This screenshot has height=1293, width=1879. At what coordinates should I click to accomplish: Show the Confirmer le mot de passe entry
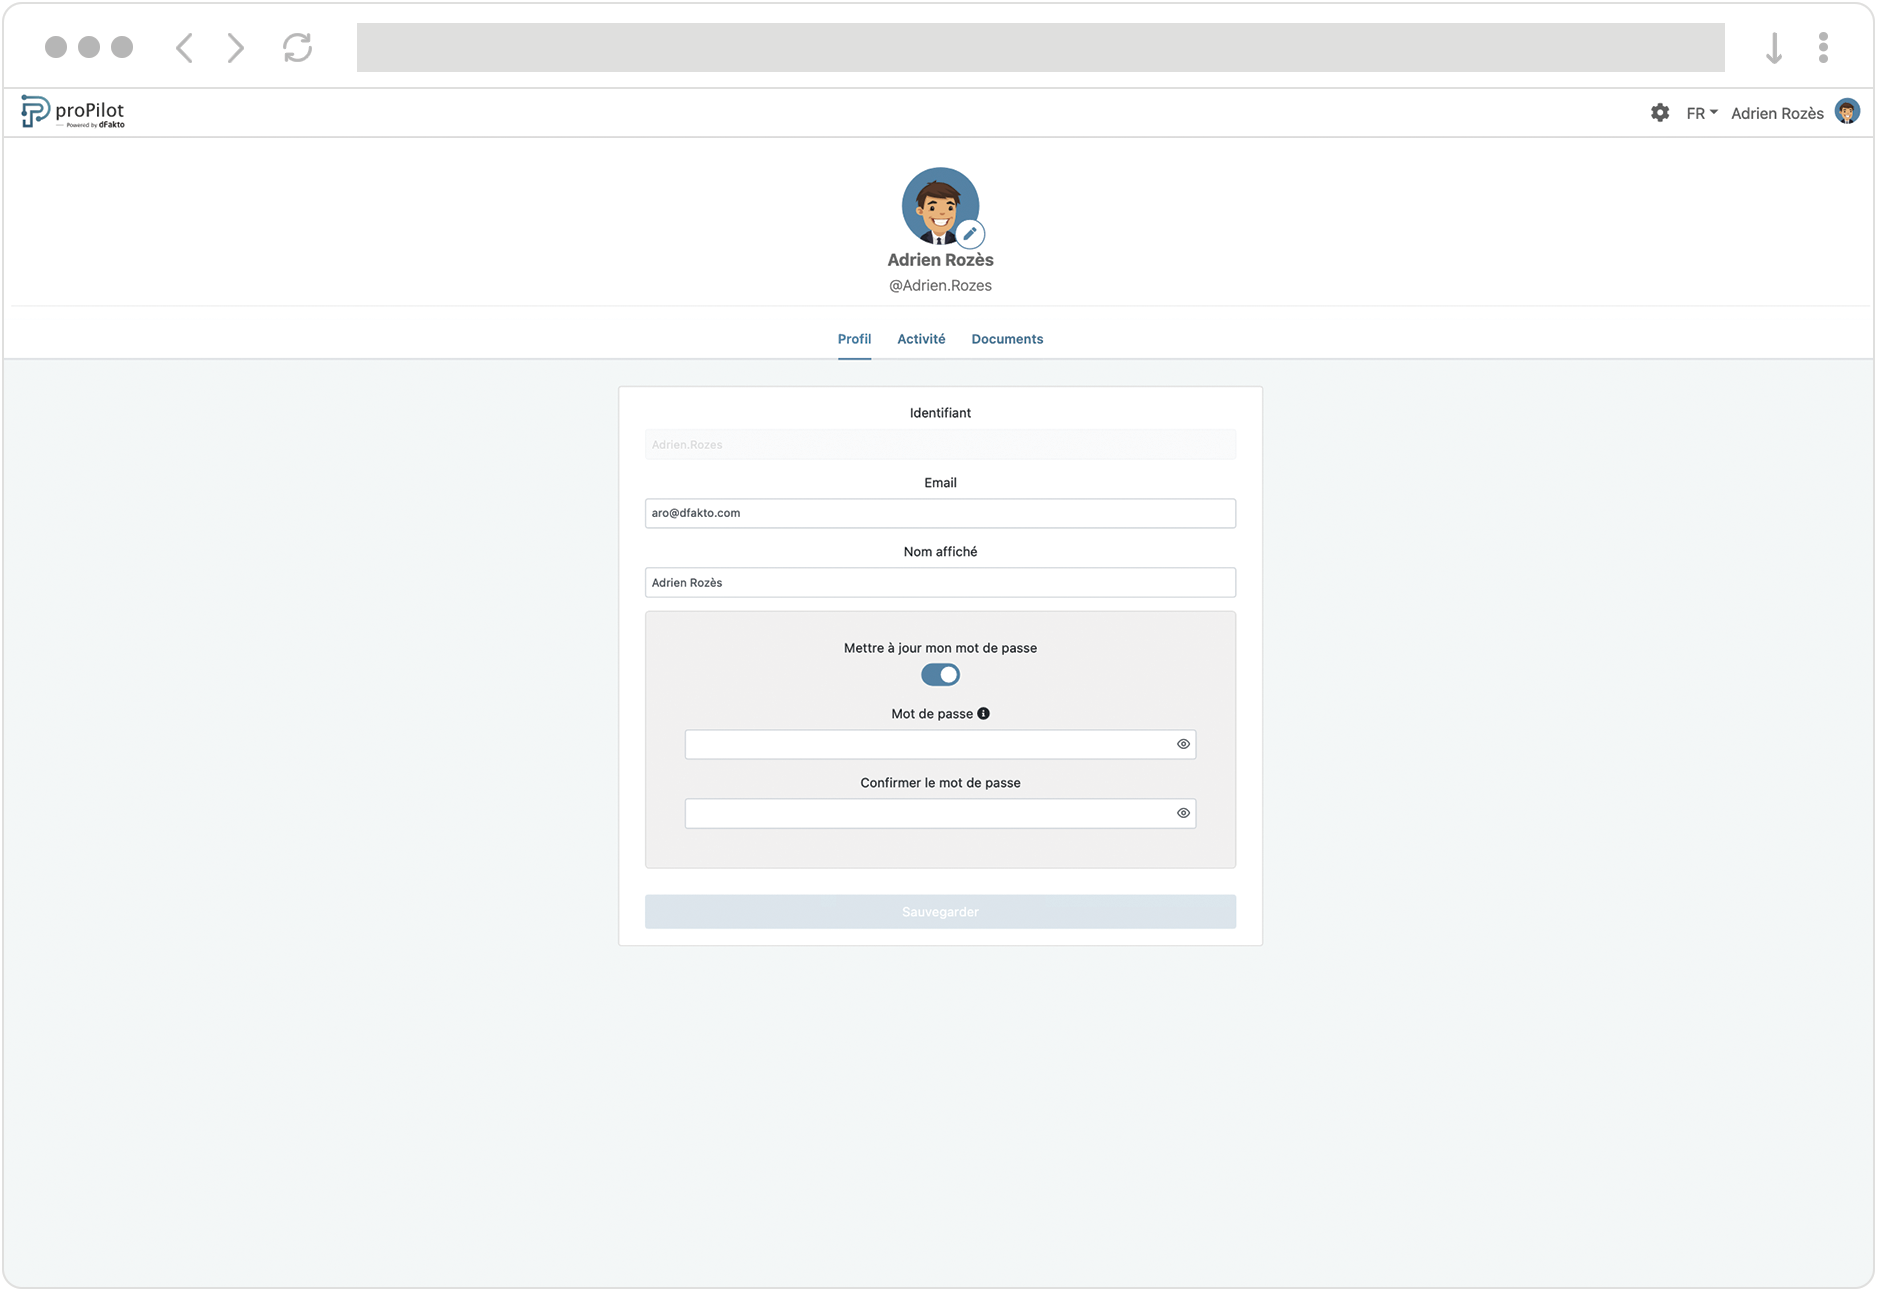[1183, 813]
